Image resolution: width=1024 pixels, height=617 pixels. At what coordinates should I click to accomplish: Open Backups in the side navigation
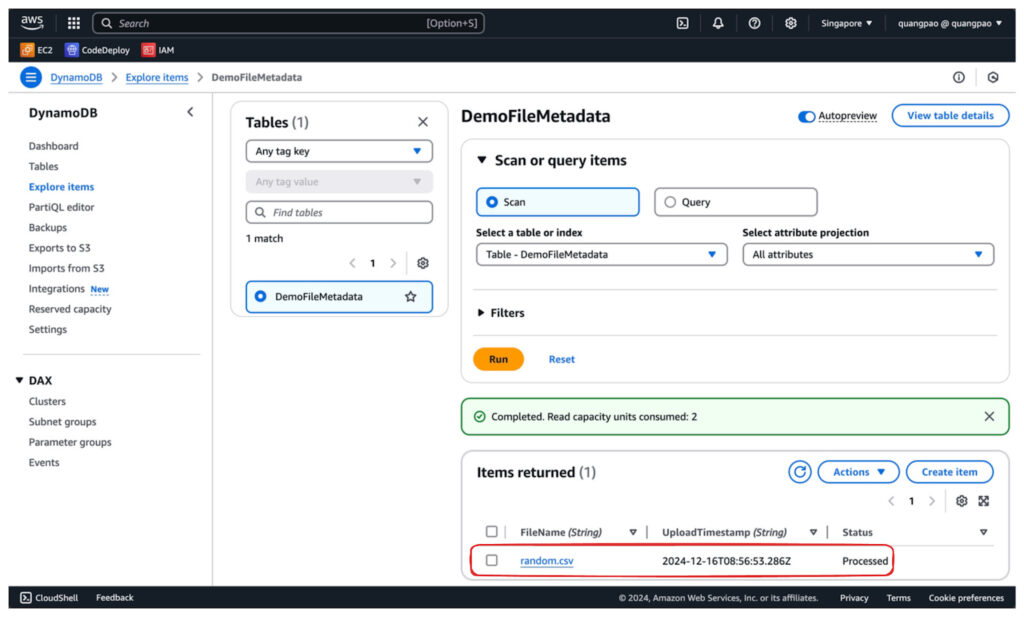[48, 227]
